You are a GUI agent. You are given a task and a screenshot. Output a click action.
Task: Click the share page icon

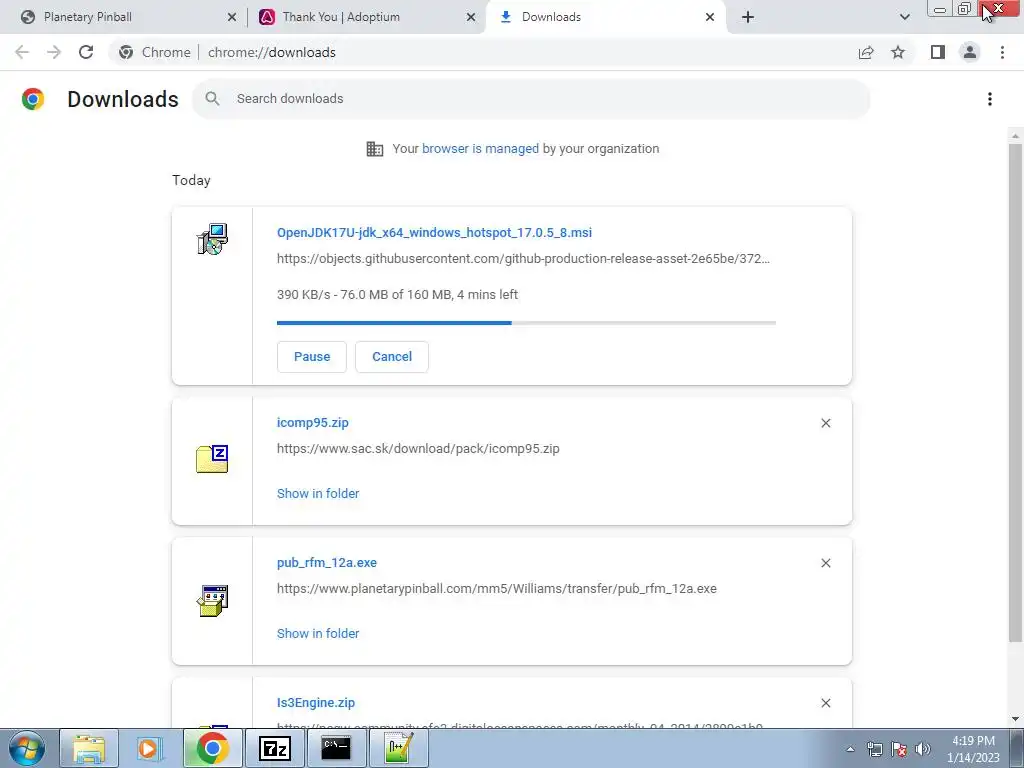pyautogui.click(x=866, y=52)
